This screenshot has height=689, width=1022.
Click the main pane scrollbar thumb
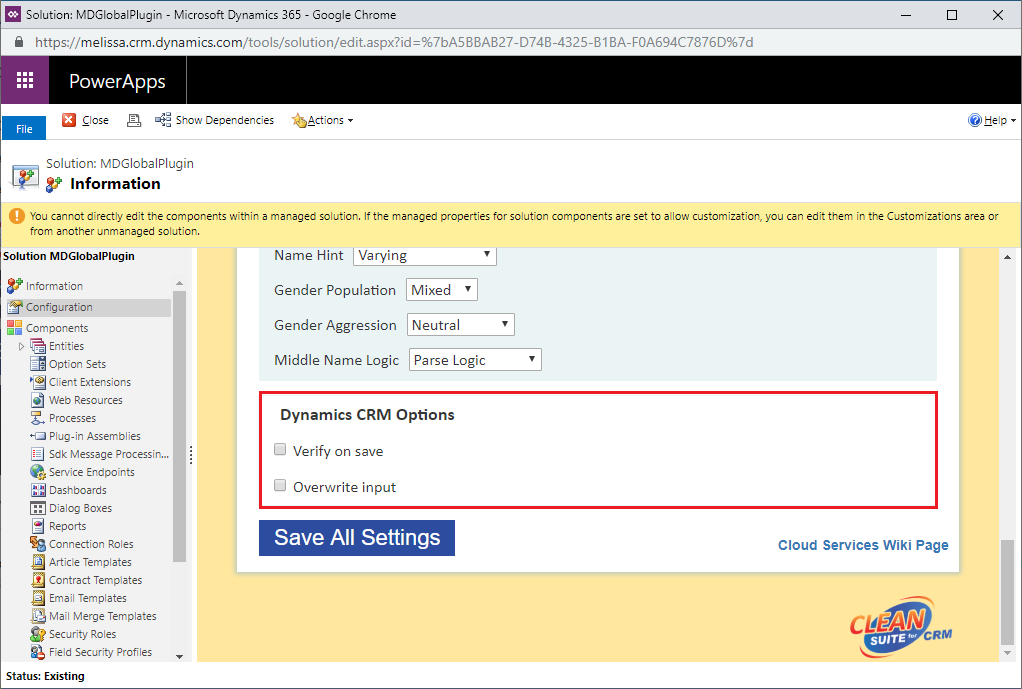pyautogui.click(x=1008, y=592)
